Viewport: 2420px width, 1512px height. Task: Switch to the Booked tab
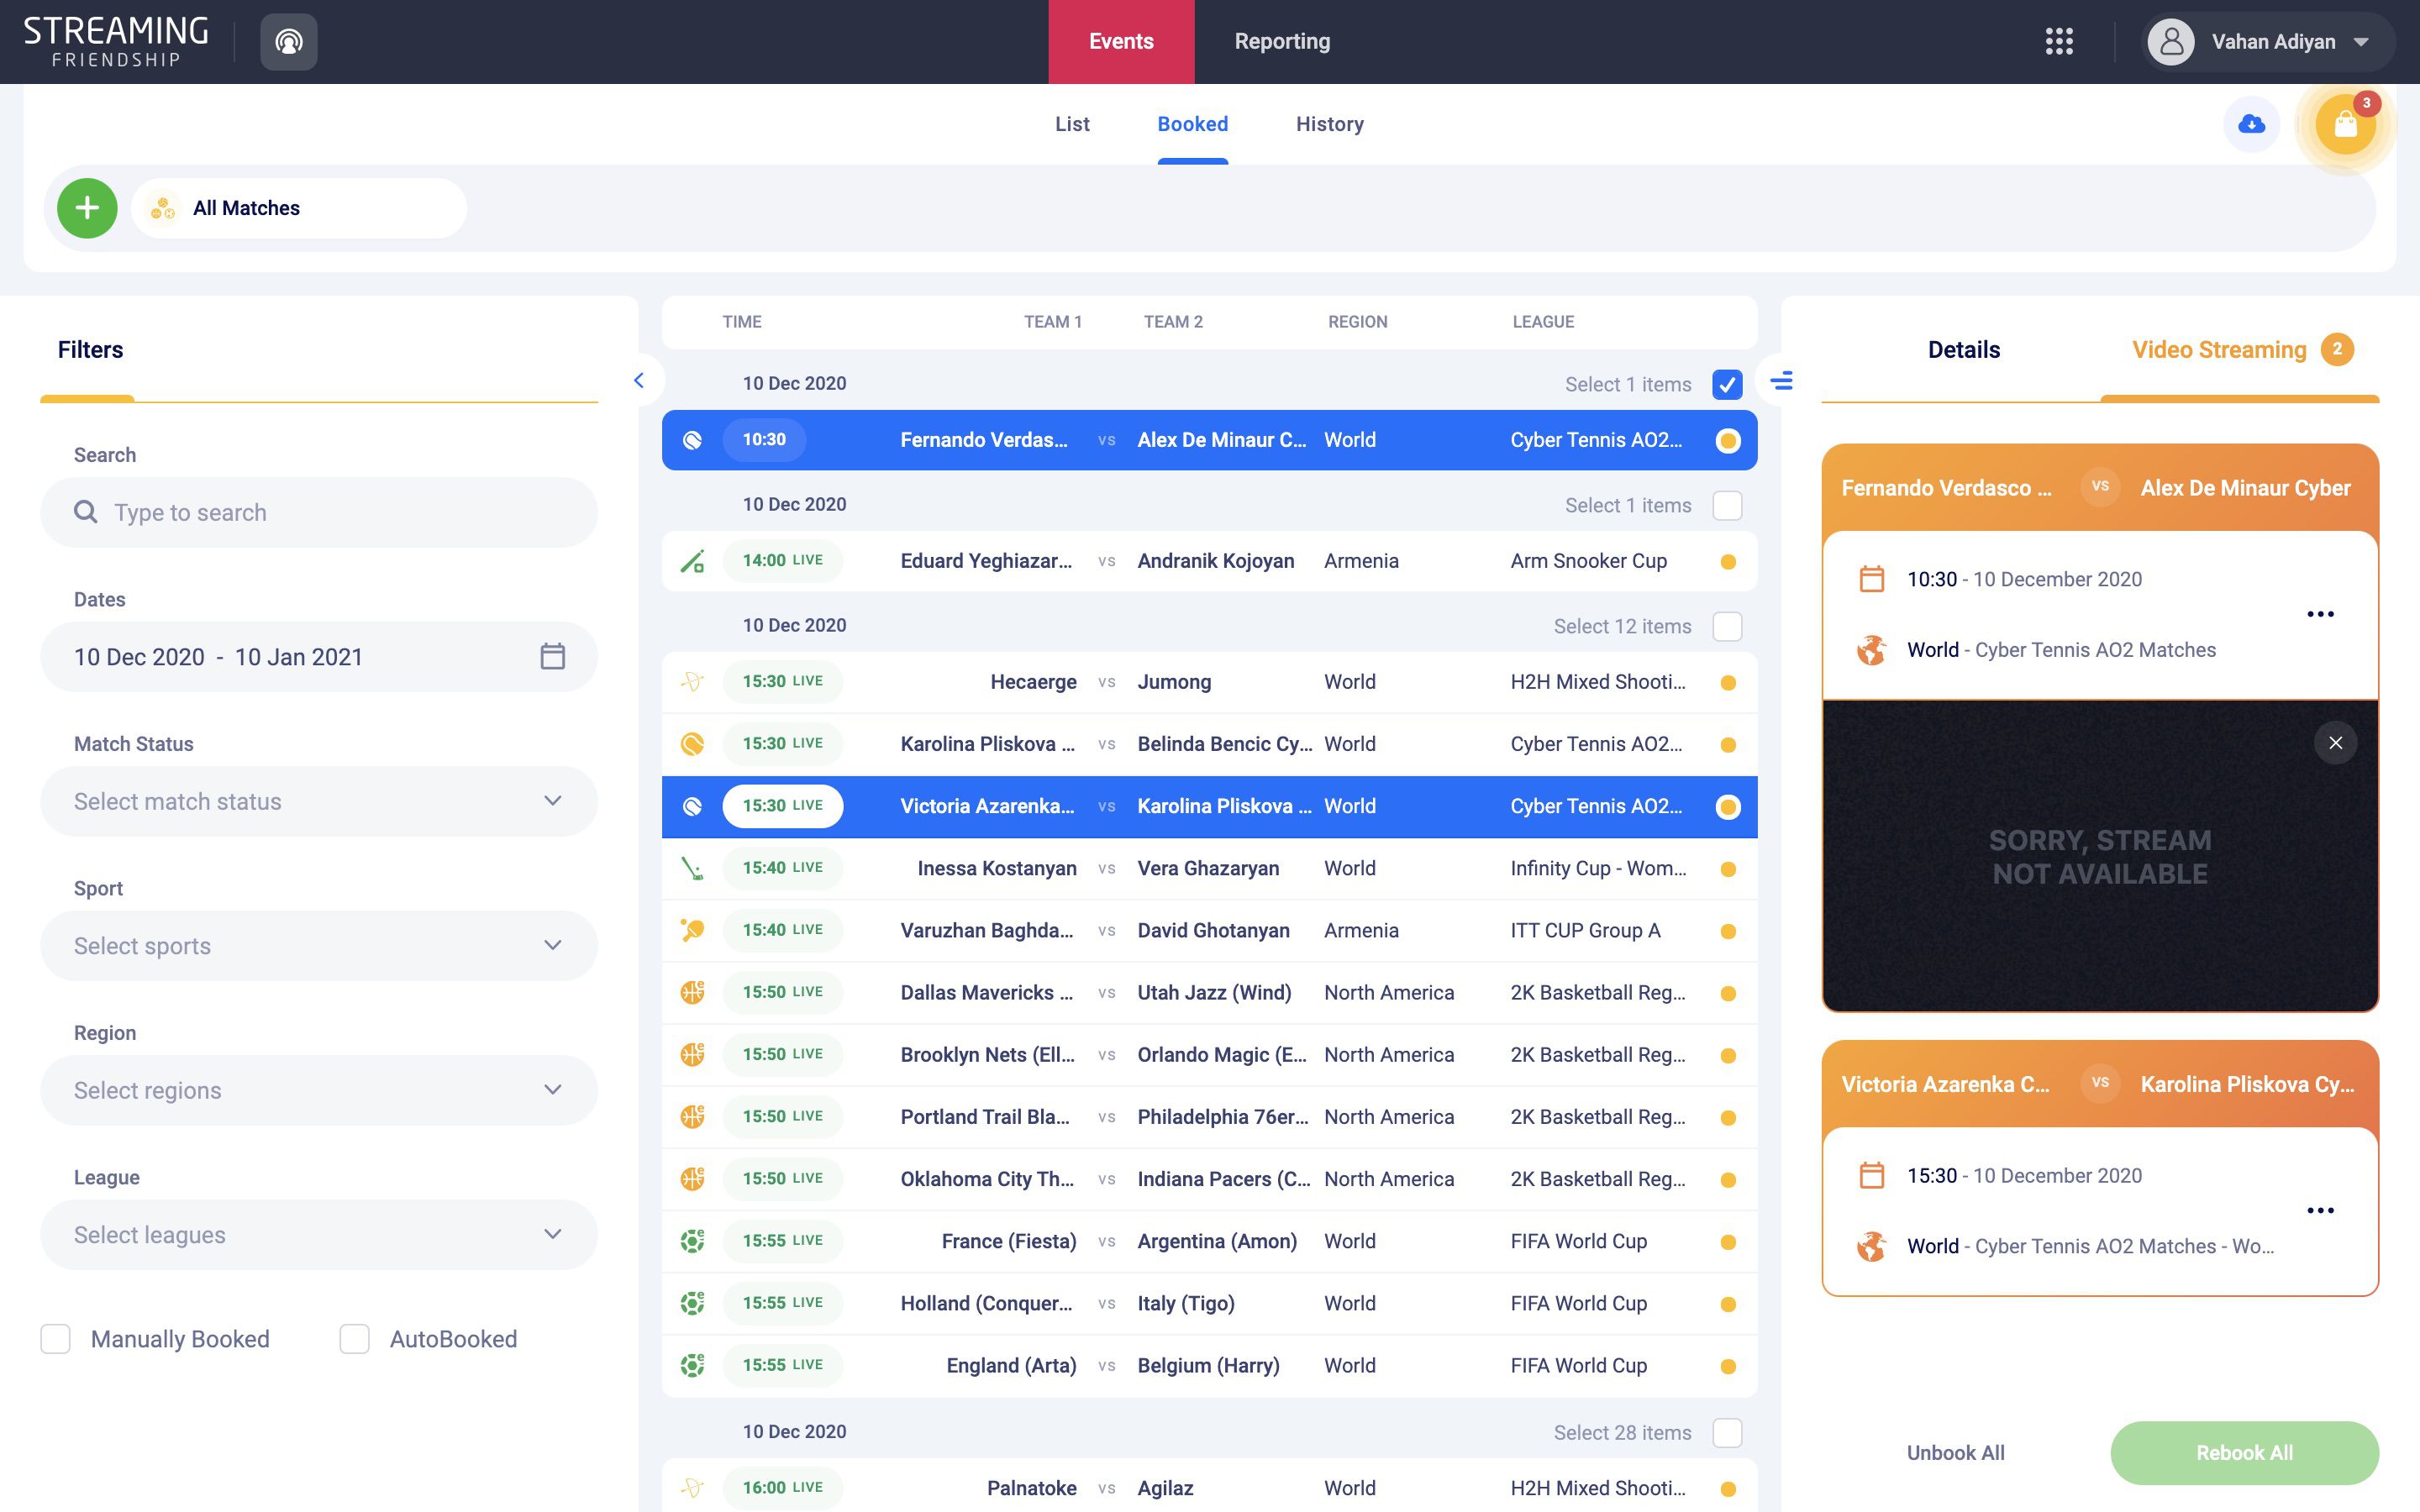click(x=1193, y=124)
